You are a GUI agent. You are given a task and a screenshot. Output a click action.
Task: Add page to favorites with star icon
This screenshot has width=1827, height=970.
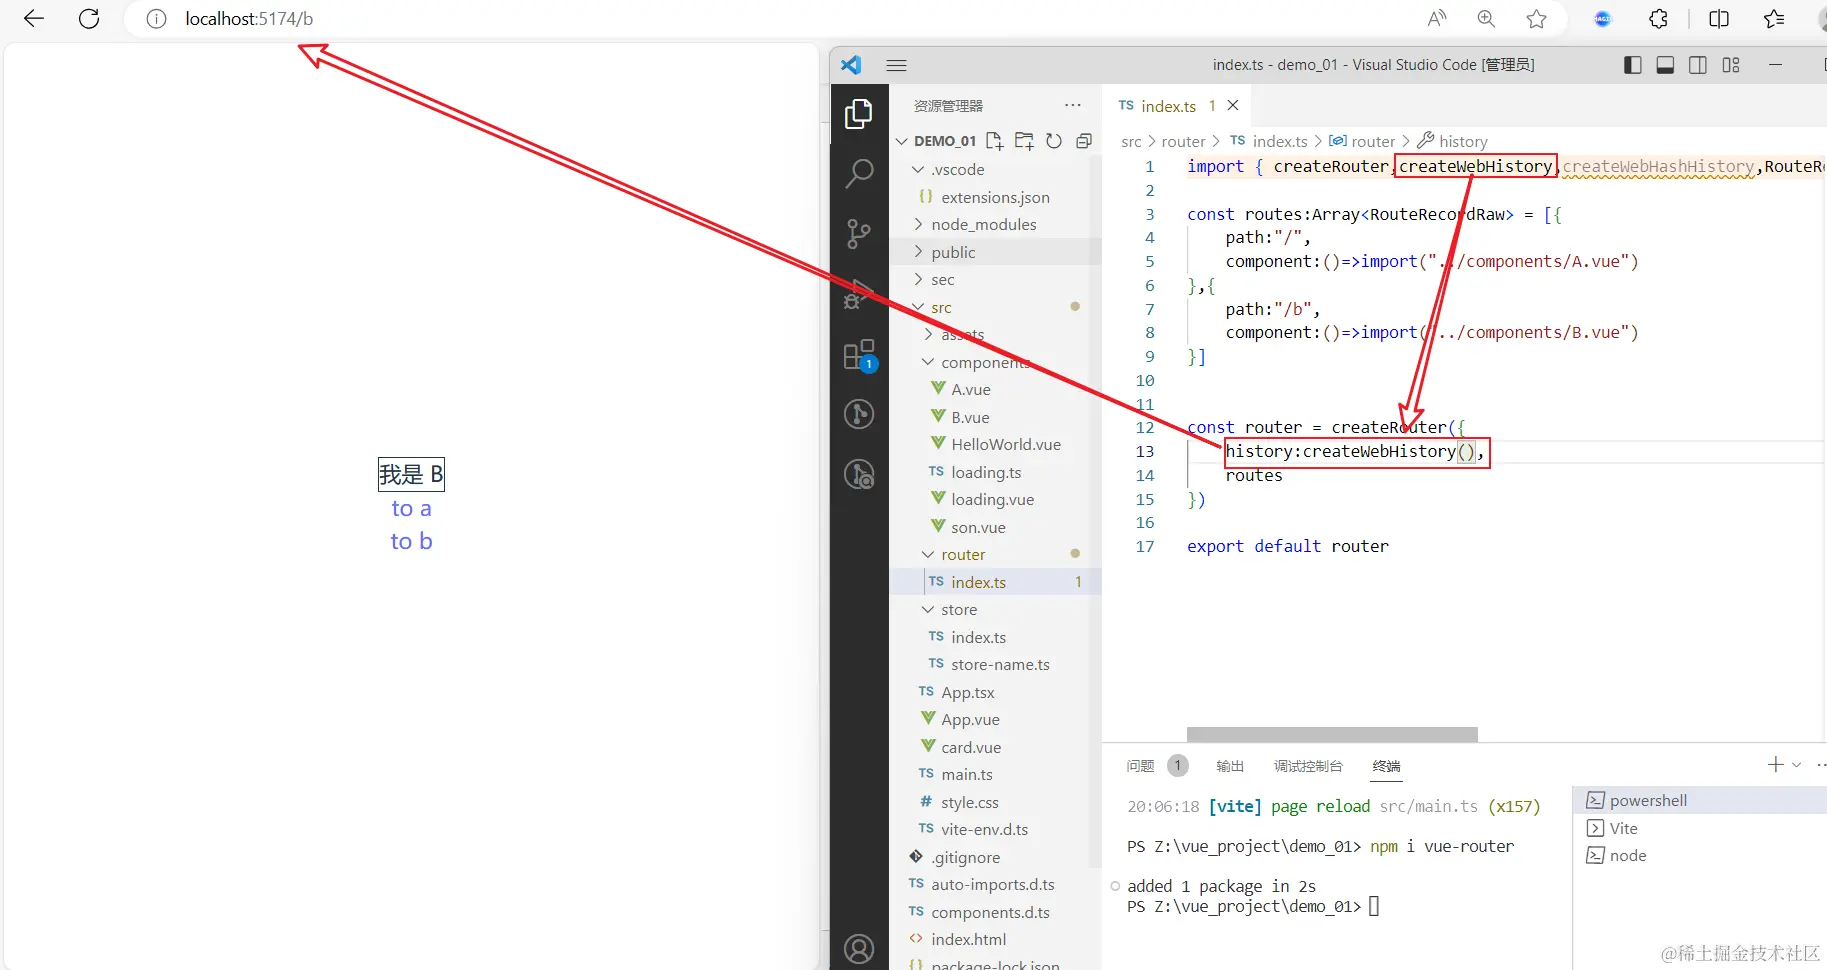click(1537, 19)
